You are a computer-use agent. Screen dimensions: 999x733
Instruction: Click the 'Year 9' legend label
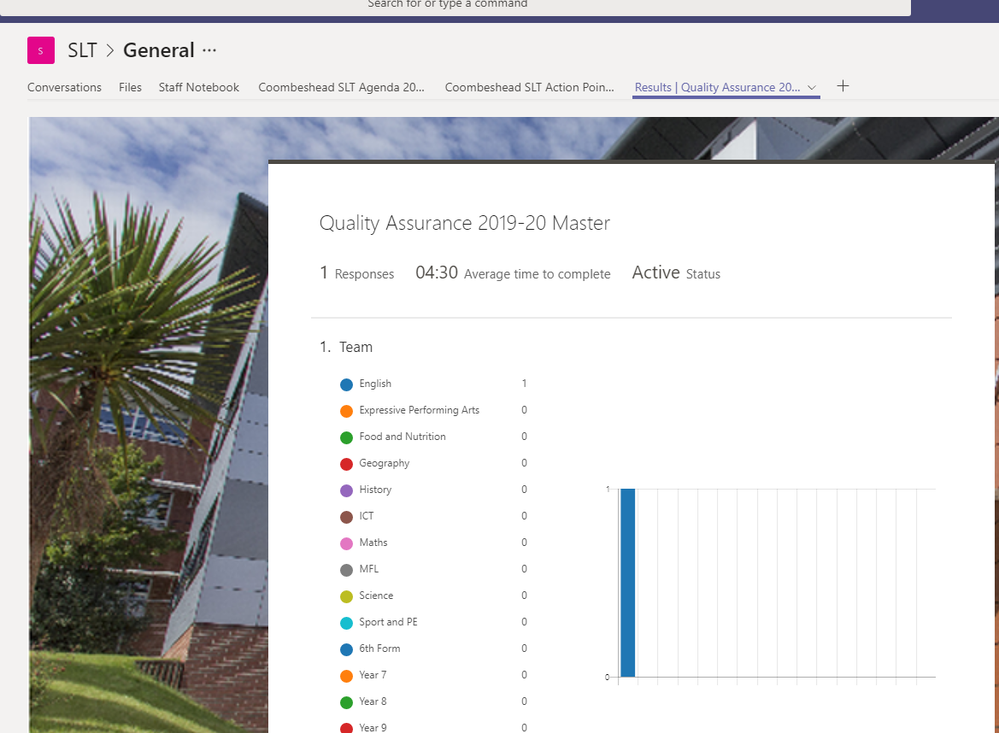click(x=373, y=727)
